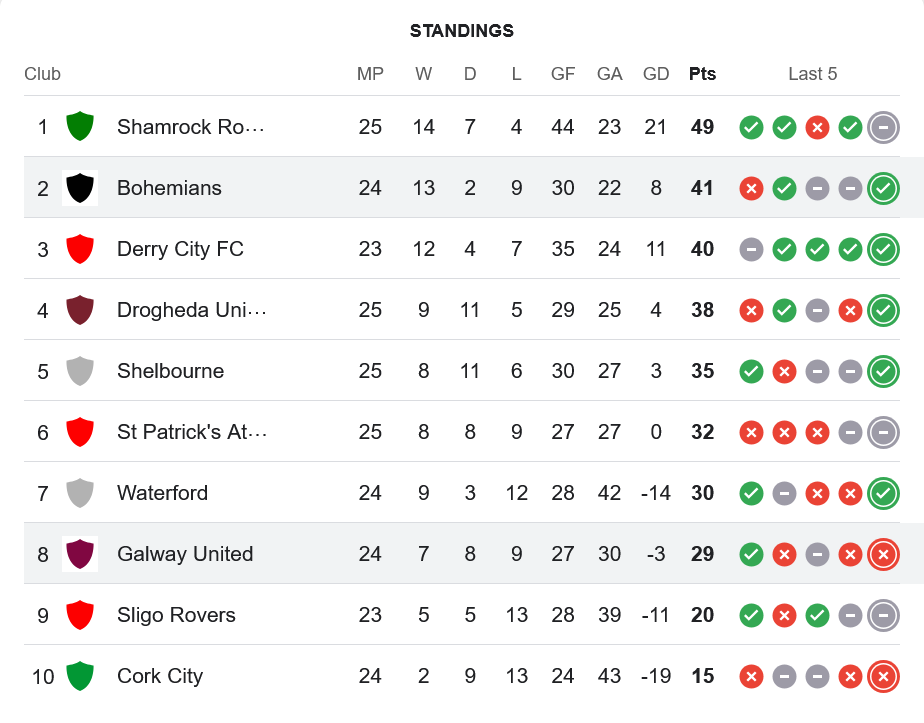
Task: Click Shamrock Rovers' latest draw icon
Action: point(882,127)
